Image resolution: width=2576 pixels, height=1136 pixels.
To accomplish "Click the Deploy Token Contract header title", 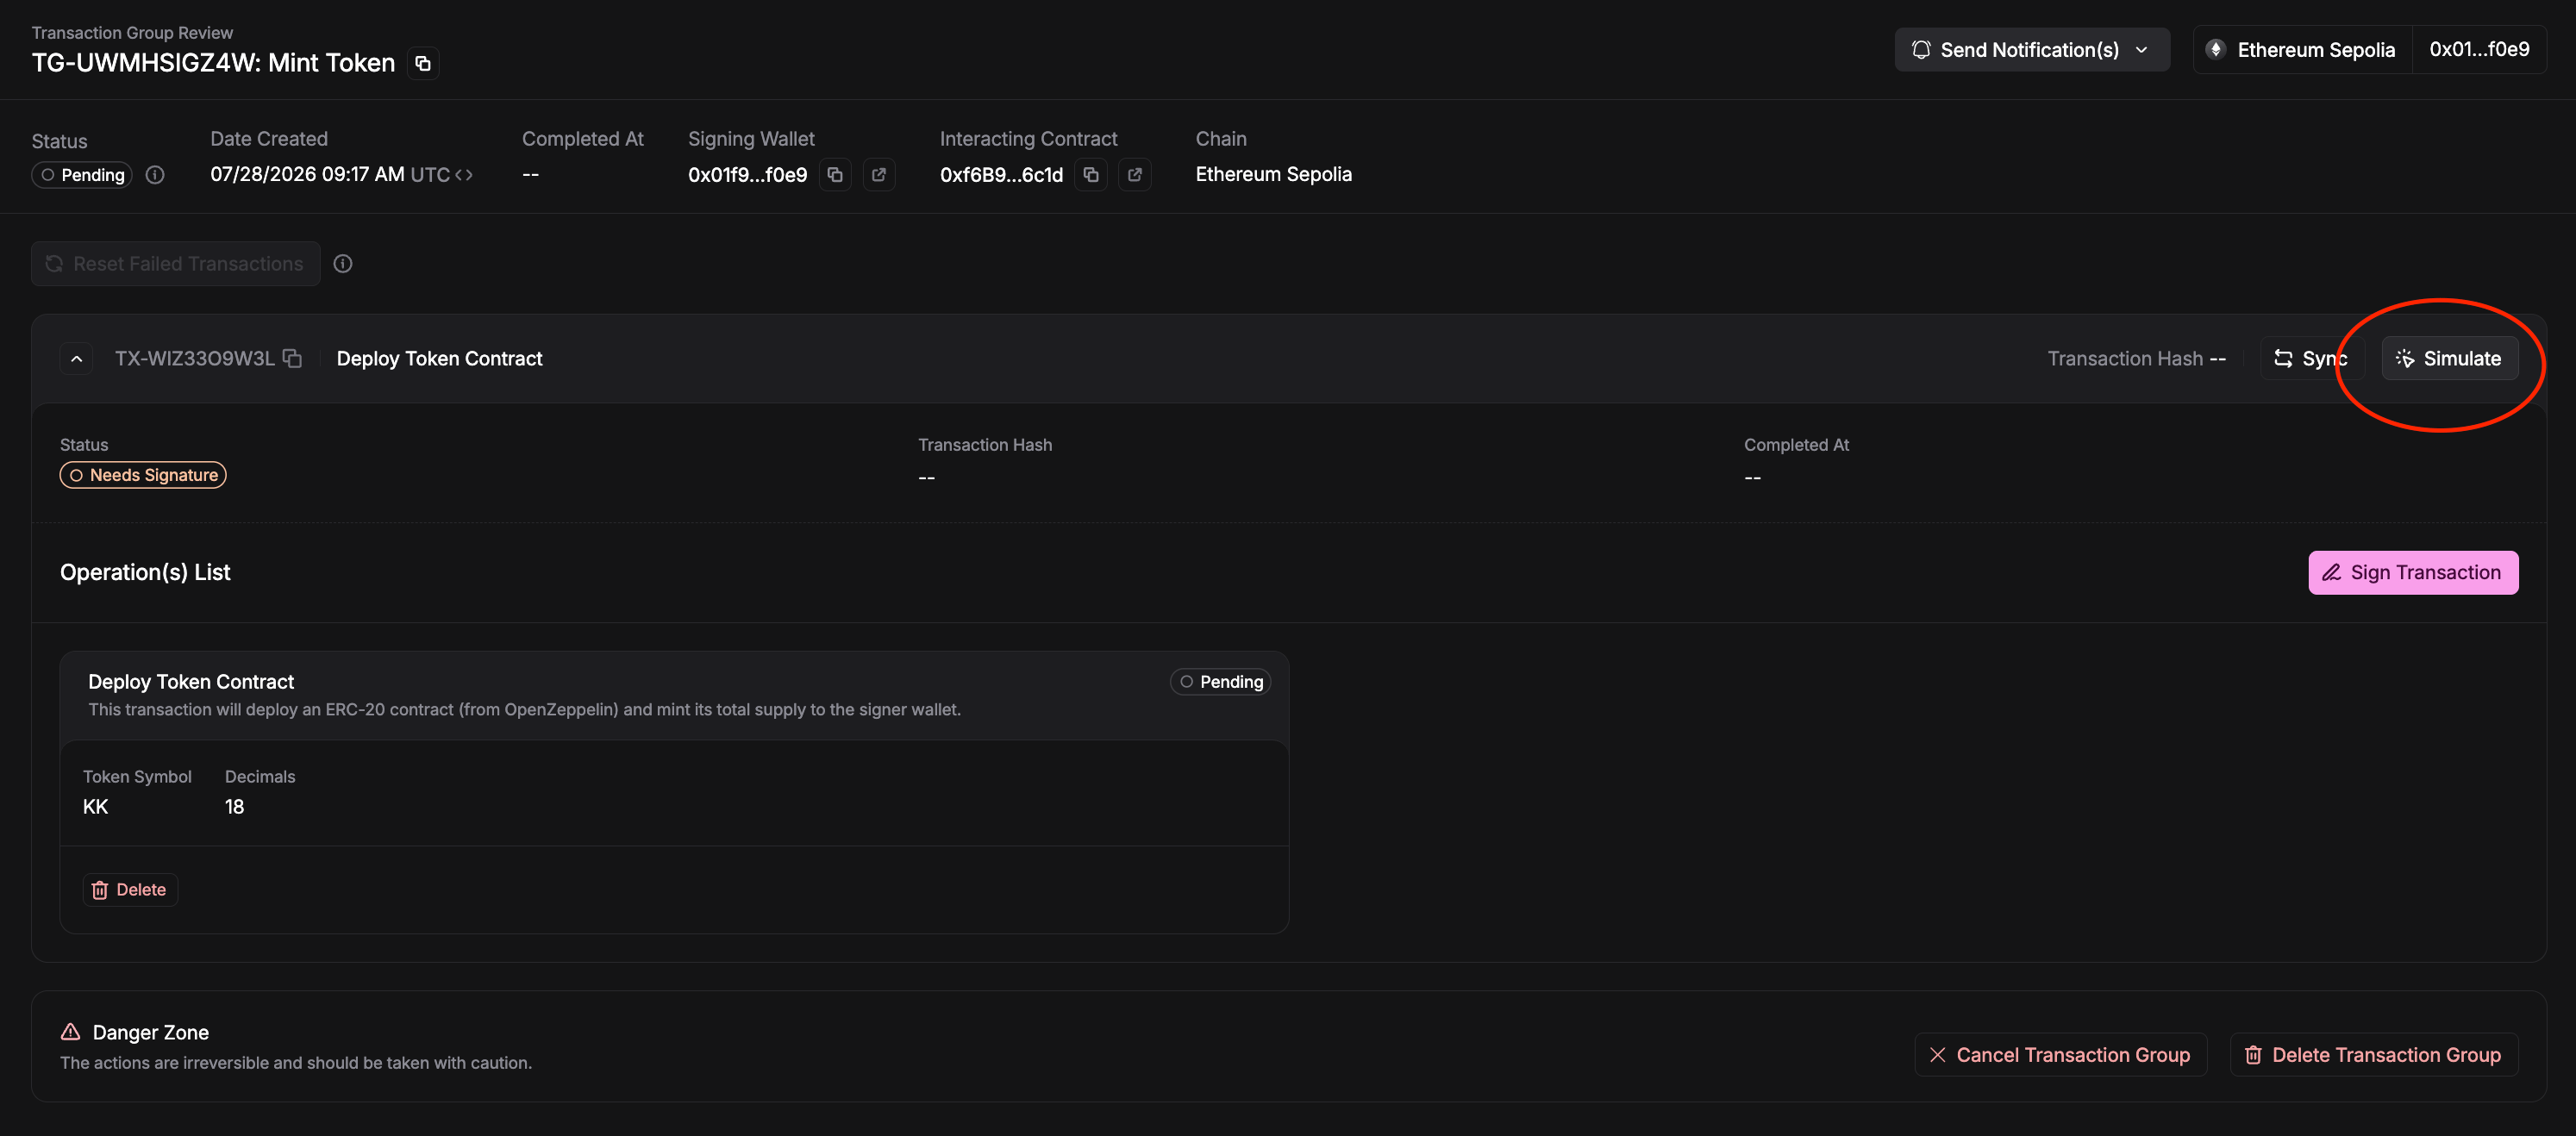I will [439, 359].
